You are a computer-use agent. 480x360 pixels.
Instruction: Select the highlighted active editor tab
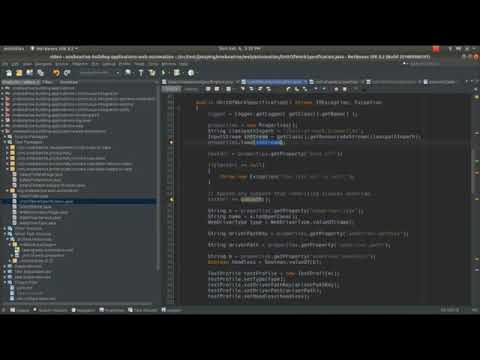pos(273,82)
